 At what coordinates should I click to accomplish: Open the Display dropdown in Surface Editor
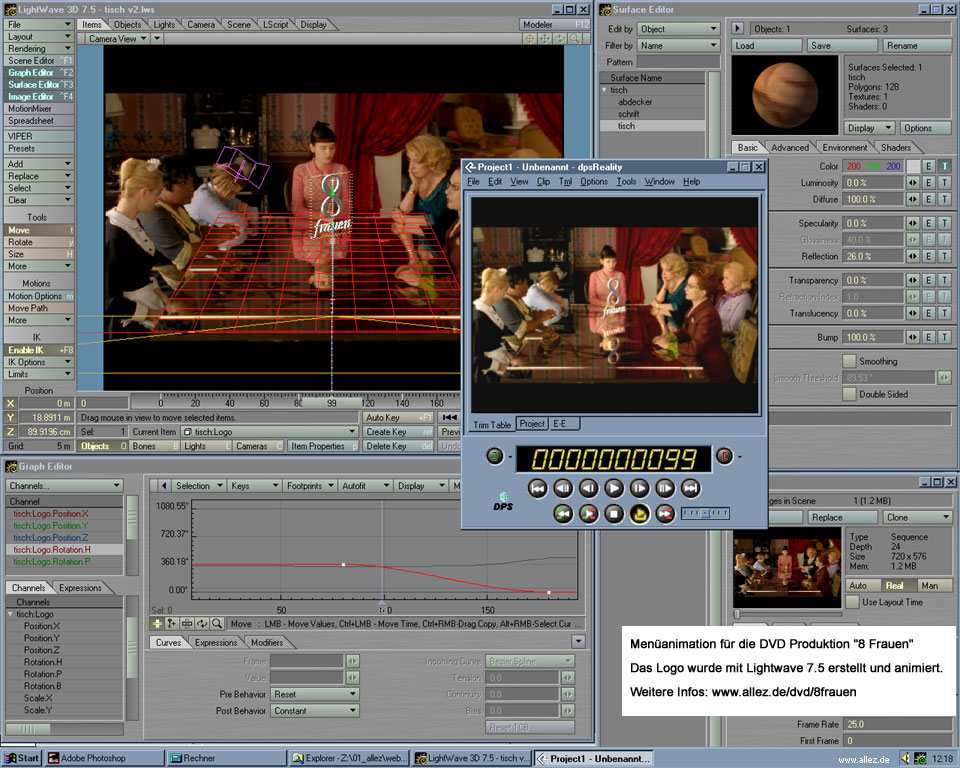point(869,128)
